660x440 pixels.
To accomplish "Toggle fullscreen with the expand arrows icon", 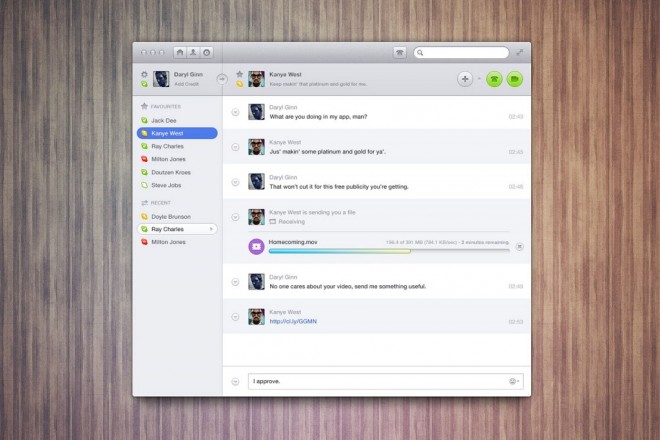I will [520, 52].
